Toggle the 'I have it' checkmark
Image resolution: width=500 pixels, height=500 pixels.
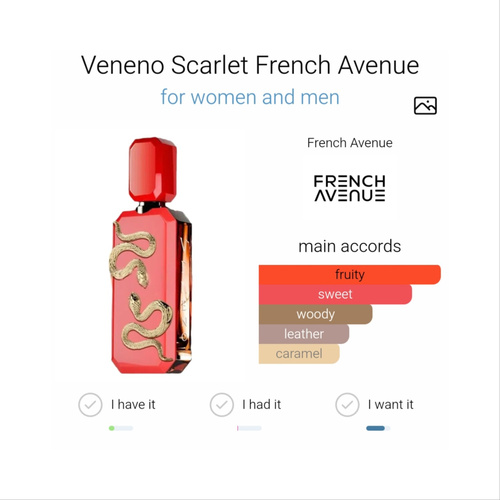(90, 405)
